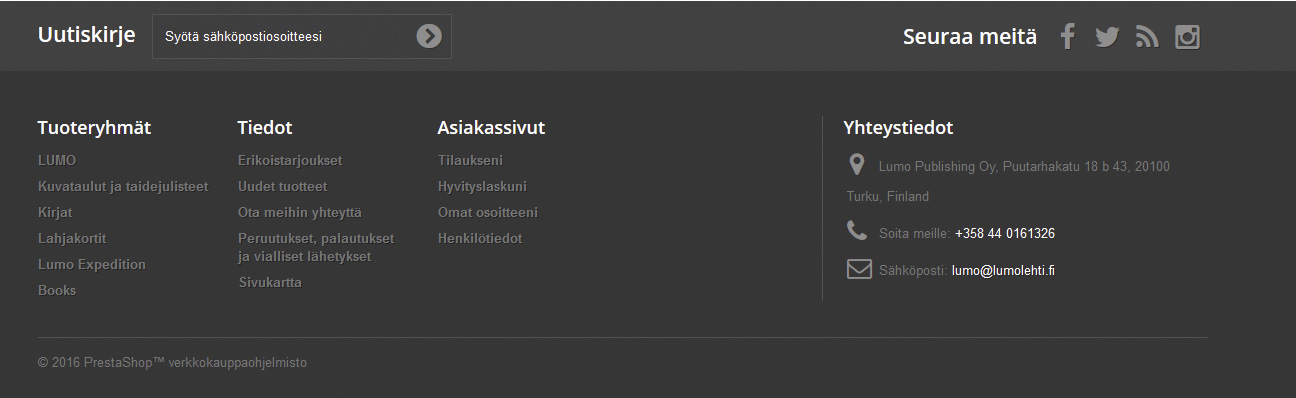
Task: Open the LUMO category link
Action: coord(57,160)
